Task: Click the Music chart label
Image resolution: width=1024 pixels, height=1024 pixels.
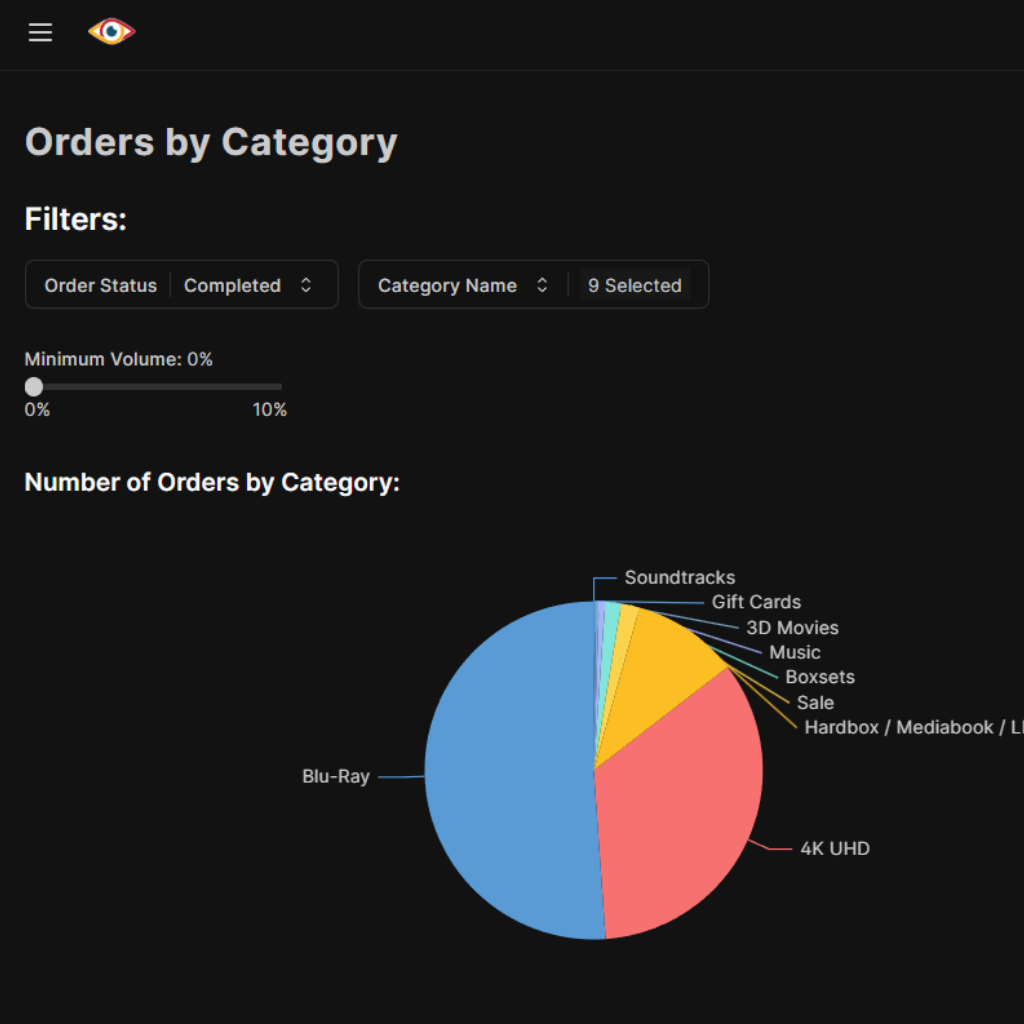Action: (794, 652)
